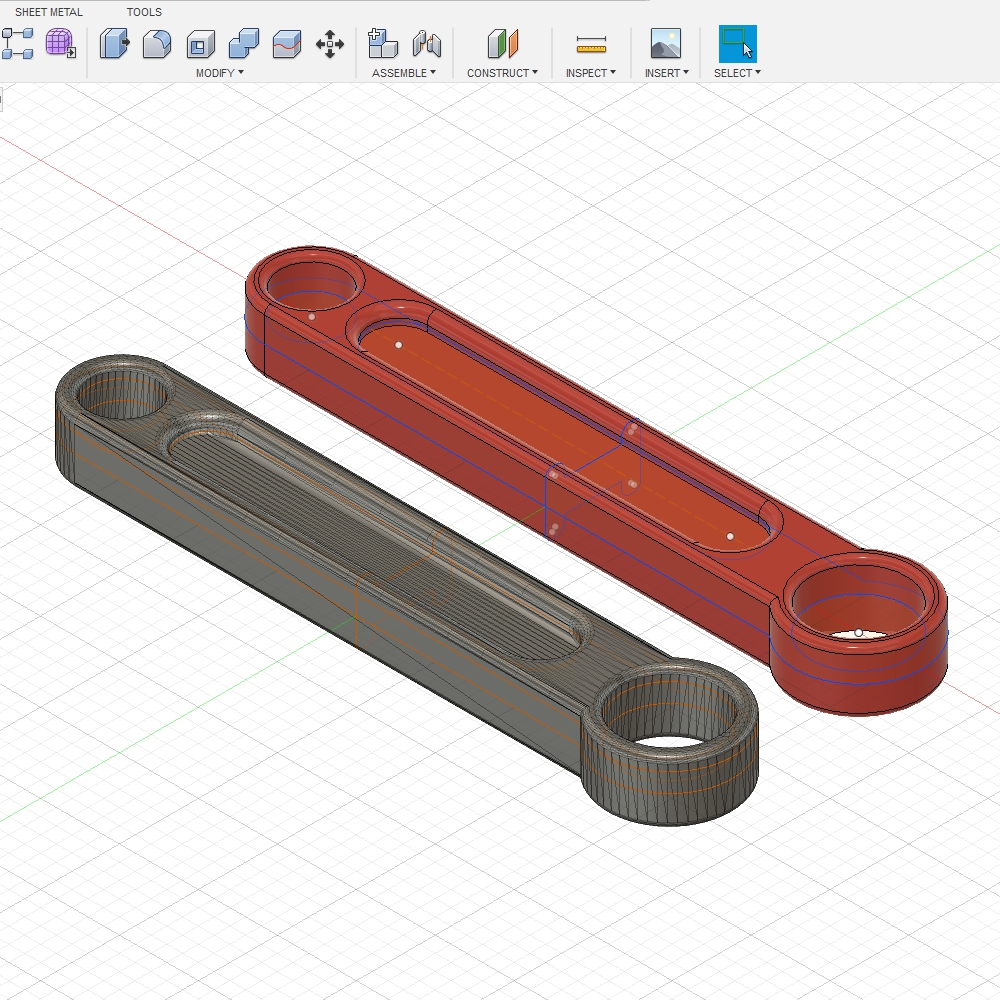Expand the SELECT dropdown menu

click(737, 73)
